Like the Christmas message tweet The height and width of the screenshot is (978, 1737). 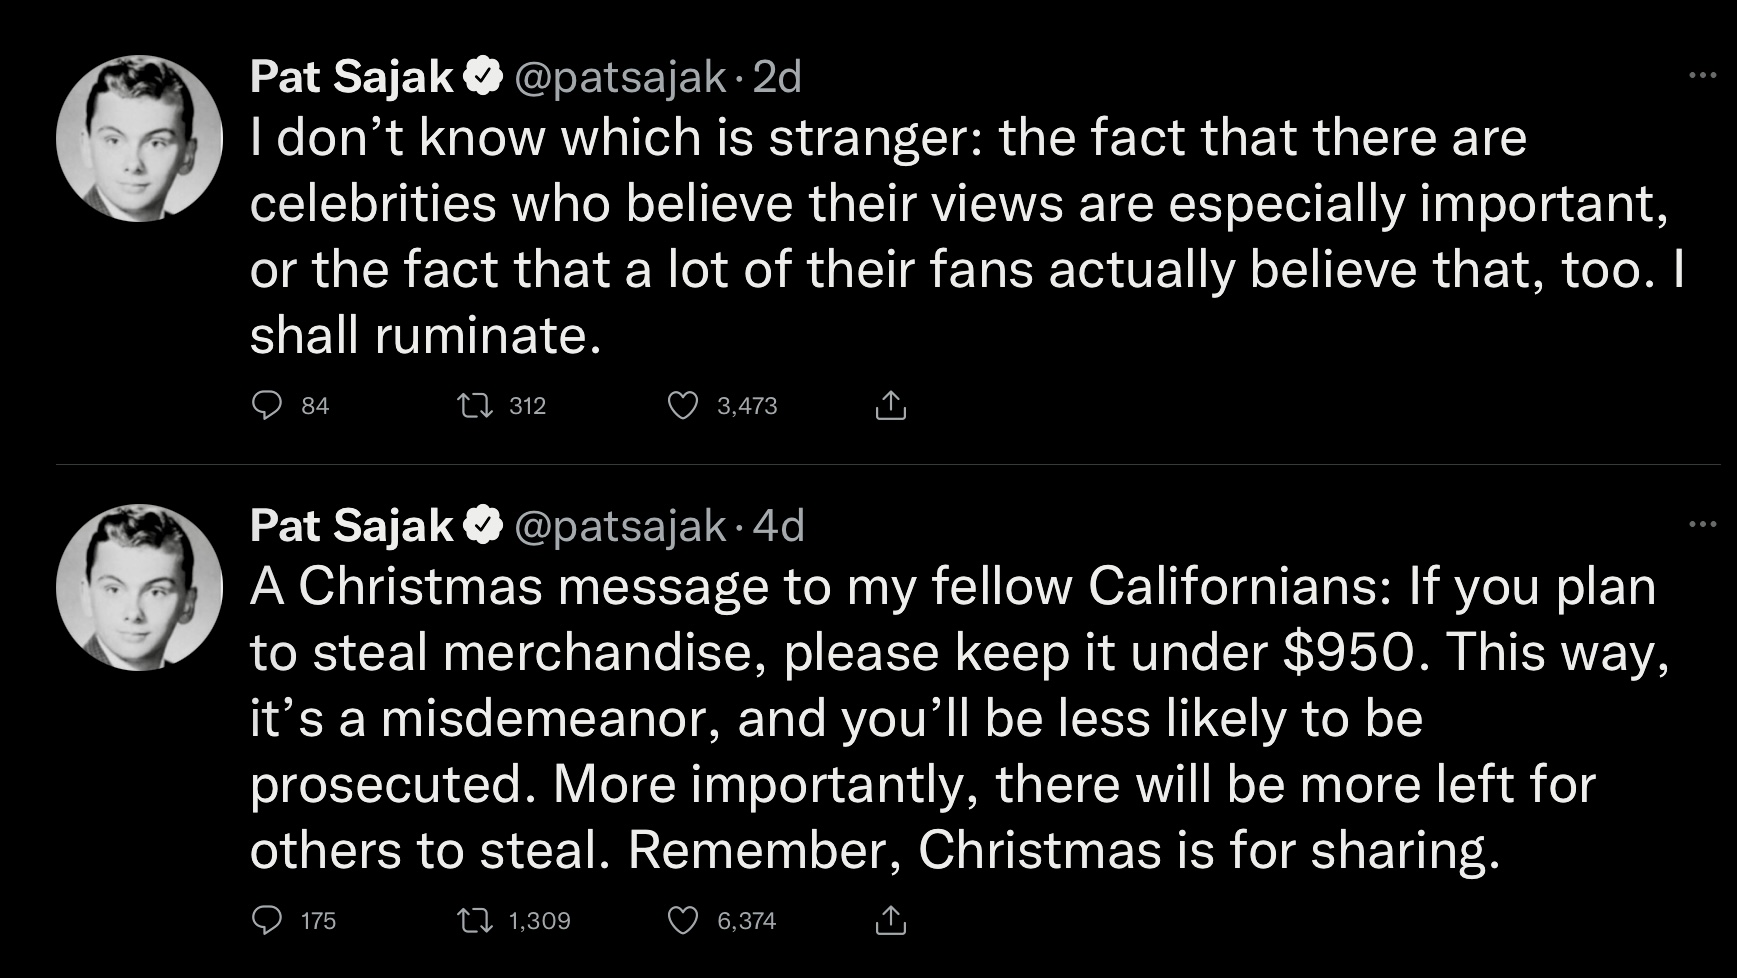(683, 920)
